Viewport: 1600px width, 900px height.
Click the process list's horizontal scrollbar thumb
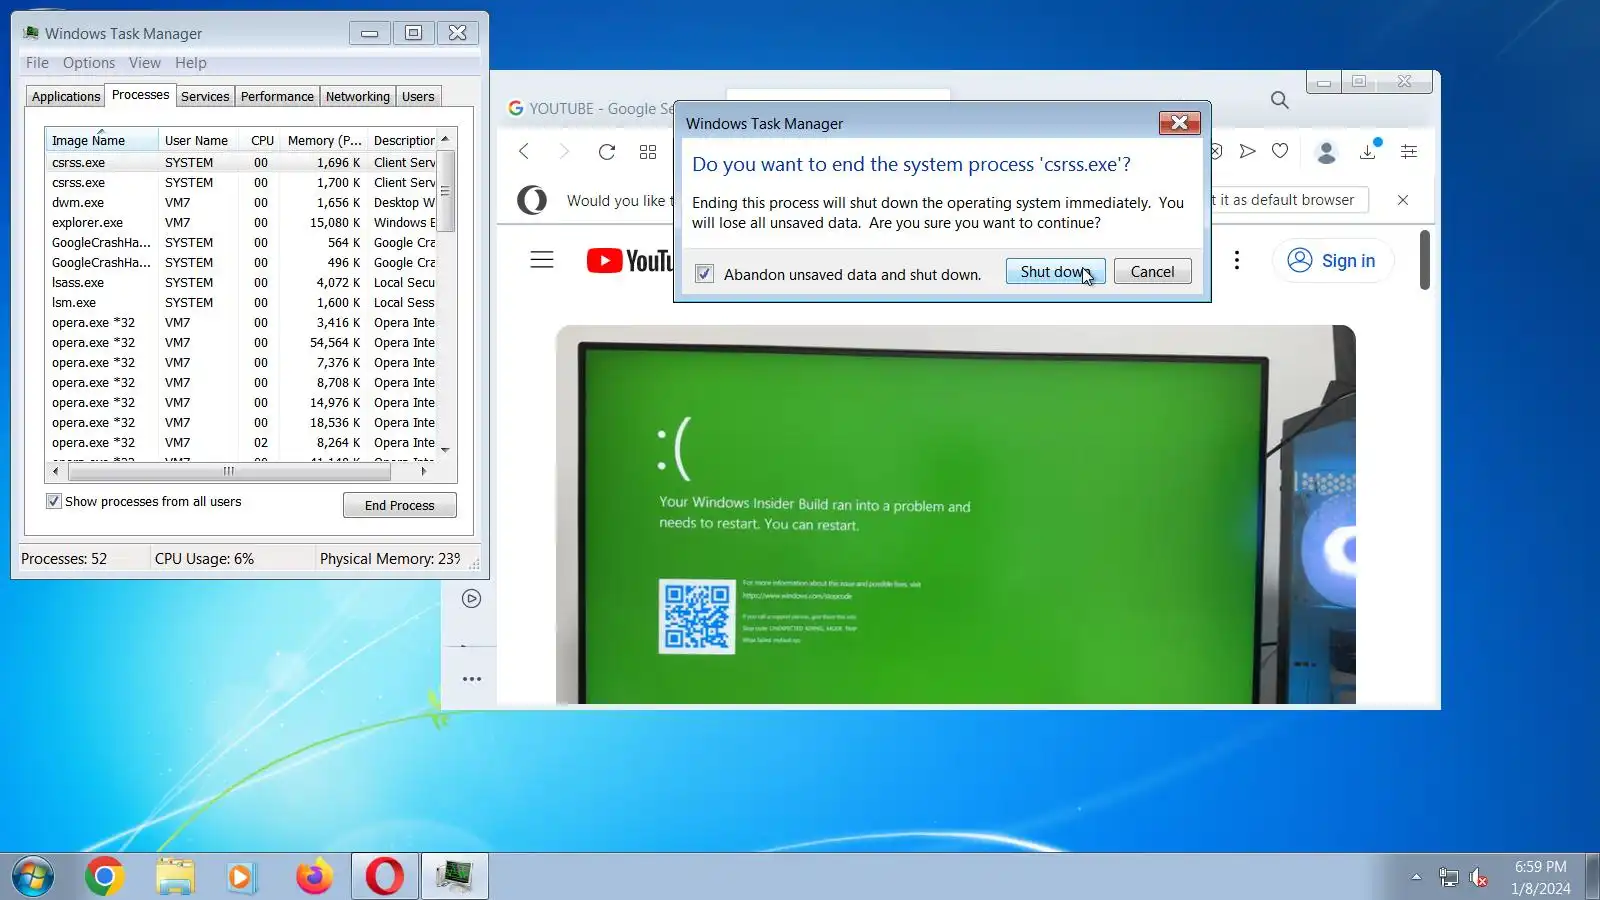point(230,471)
